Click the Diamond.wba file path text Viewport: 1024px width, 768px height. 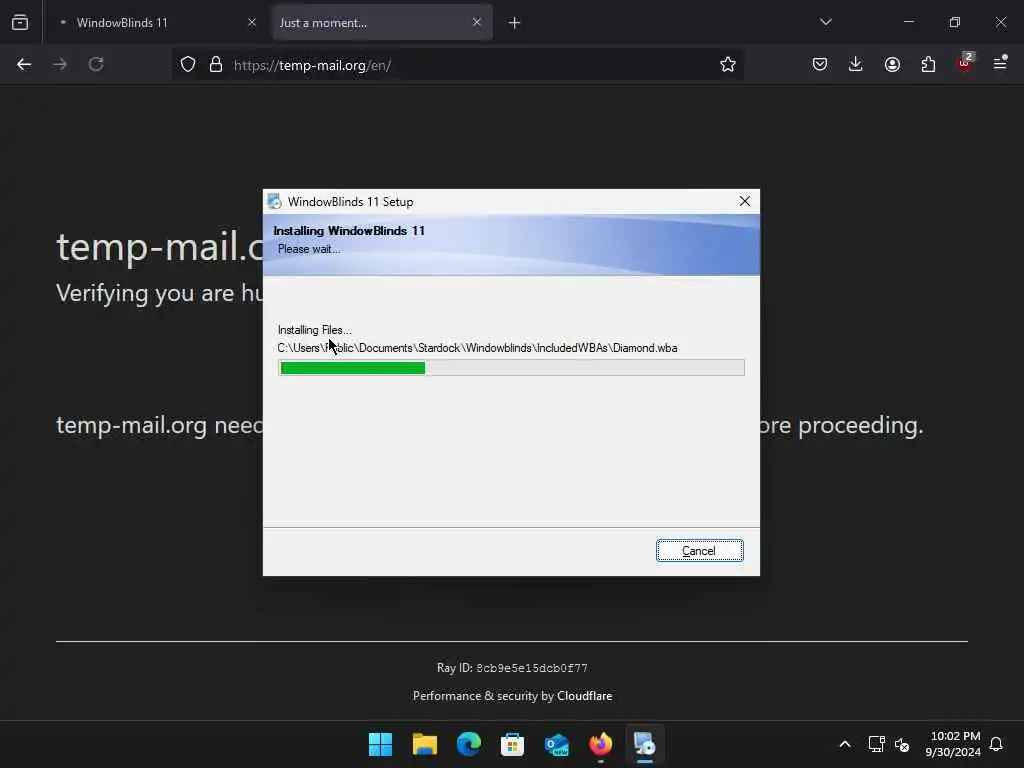point(477,348)
